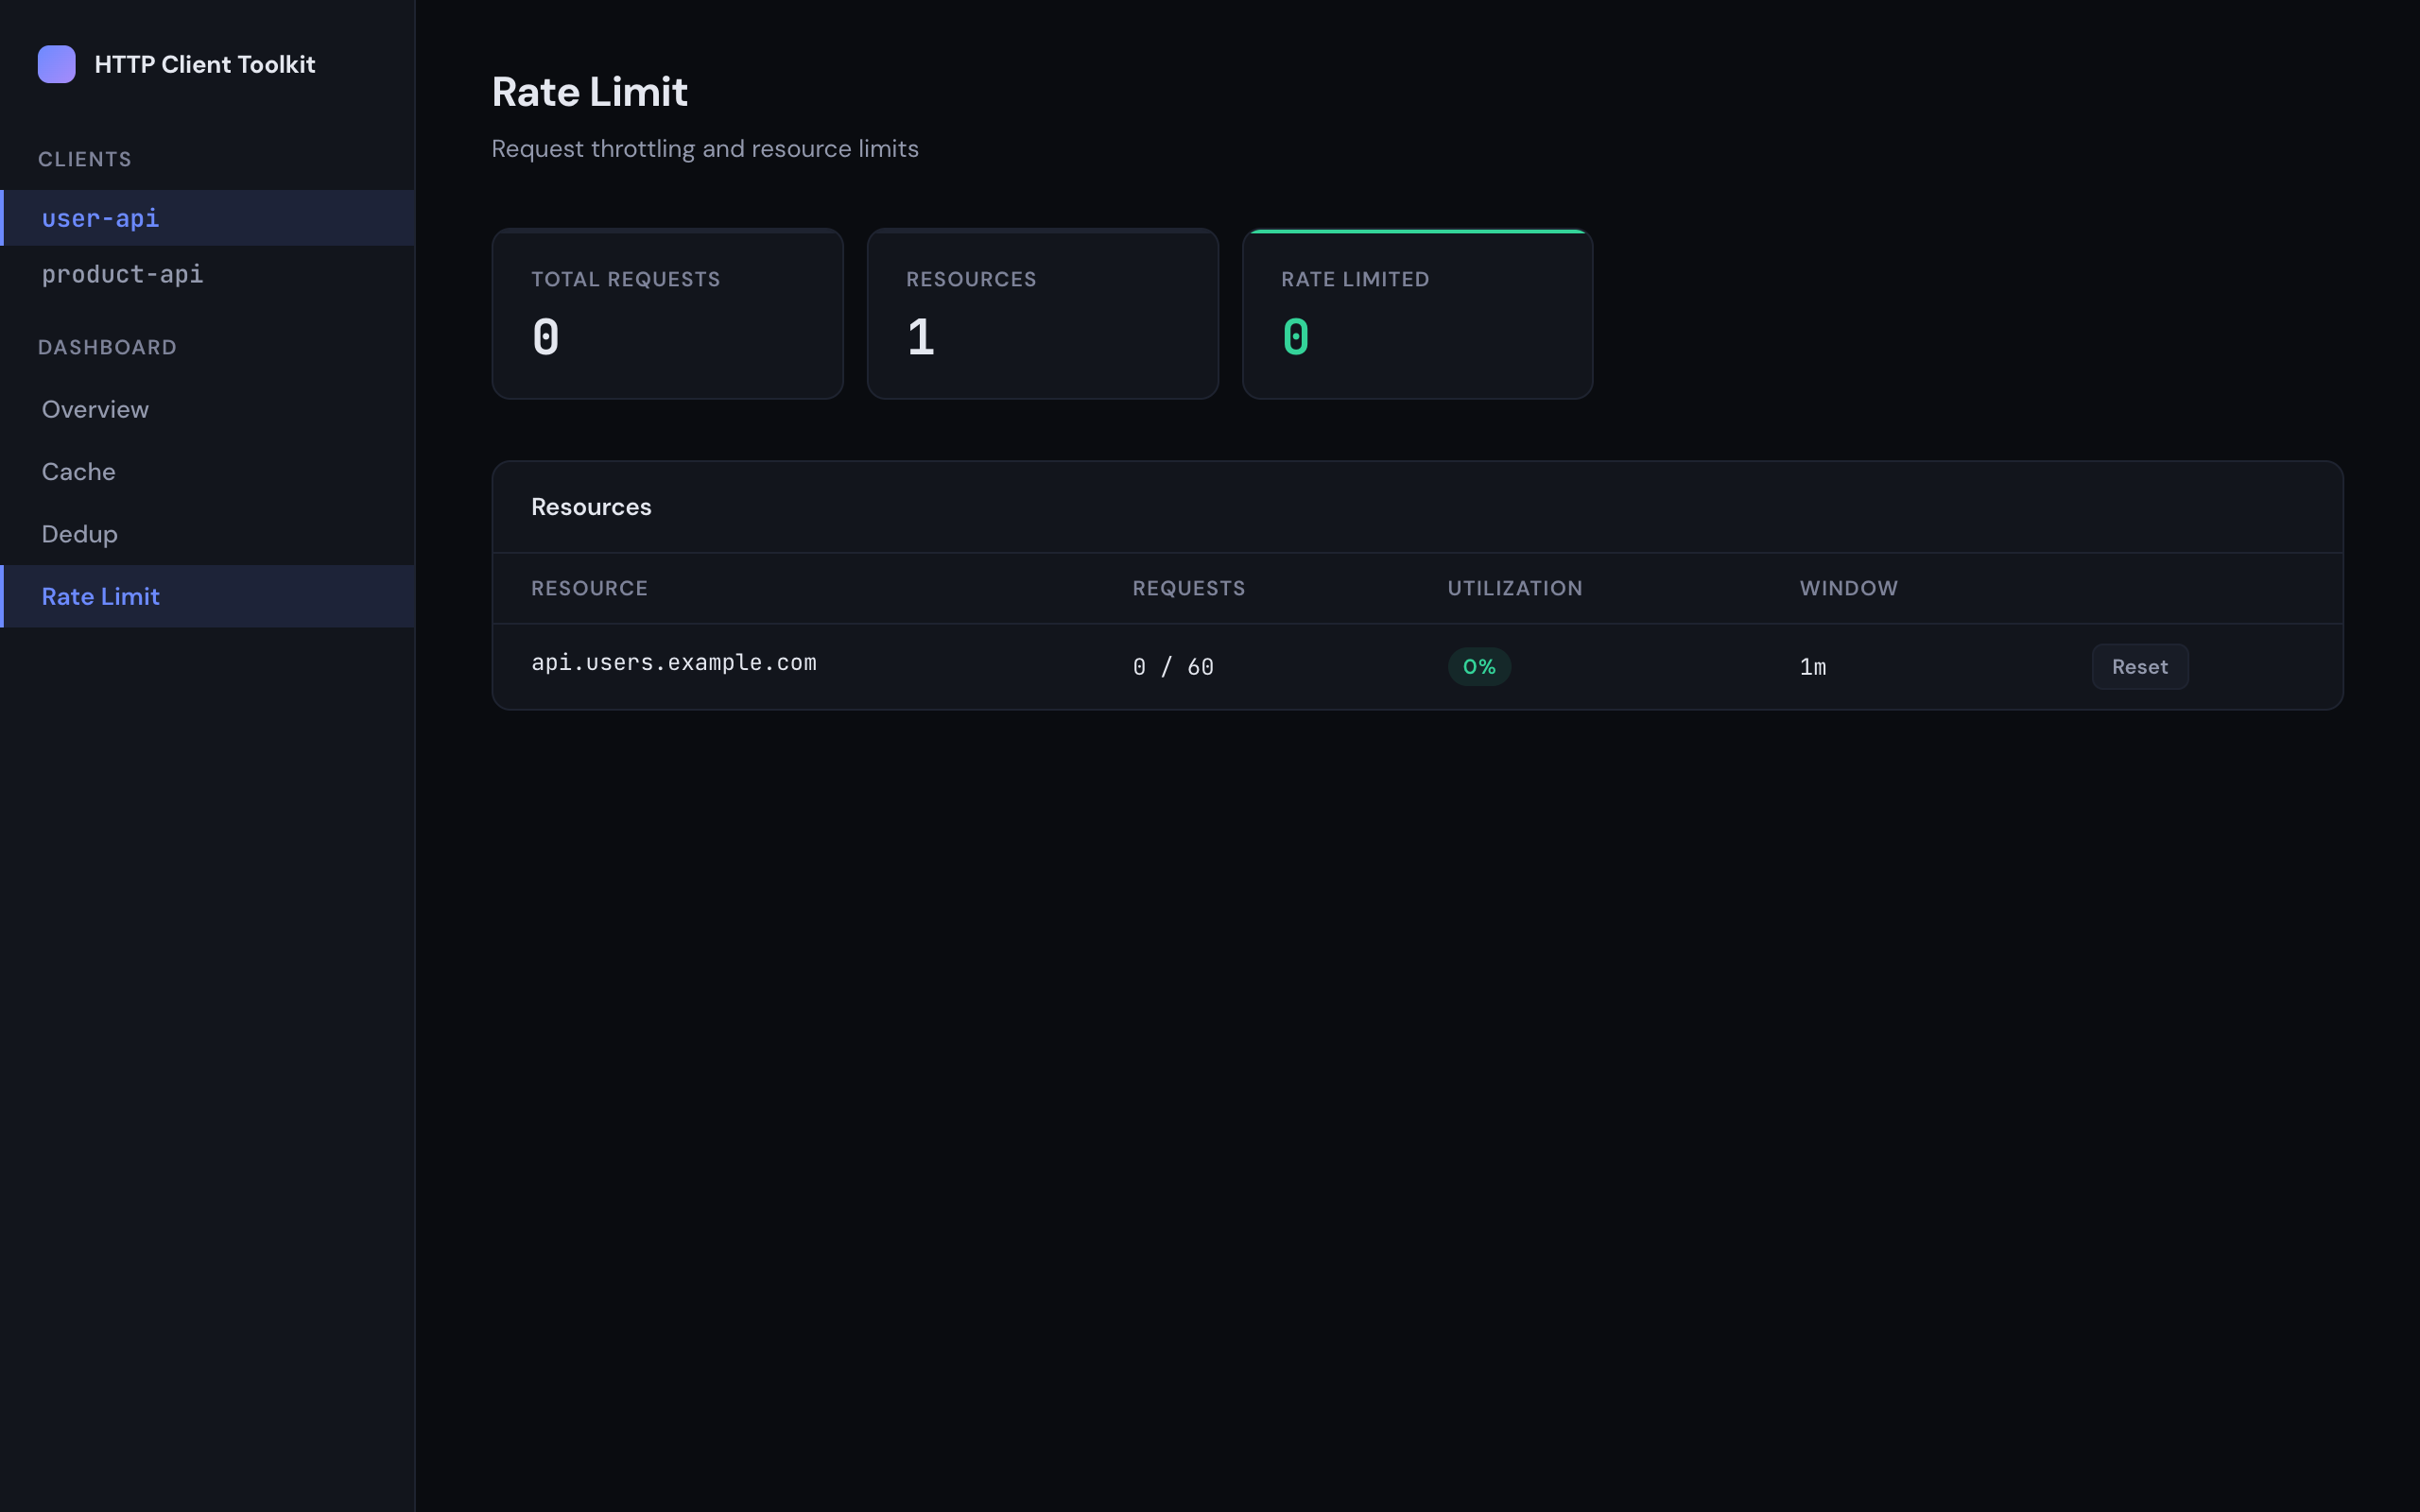Click the CLIENTS section header

coord(85,158)
